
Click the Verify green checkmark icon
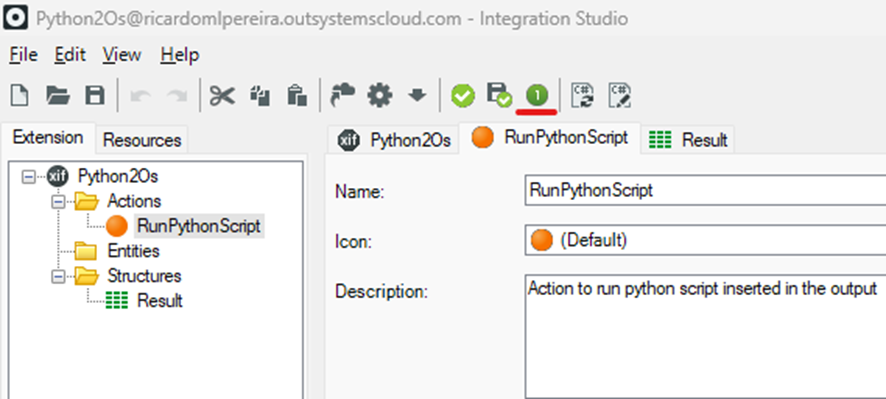pos(463,96)
